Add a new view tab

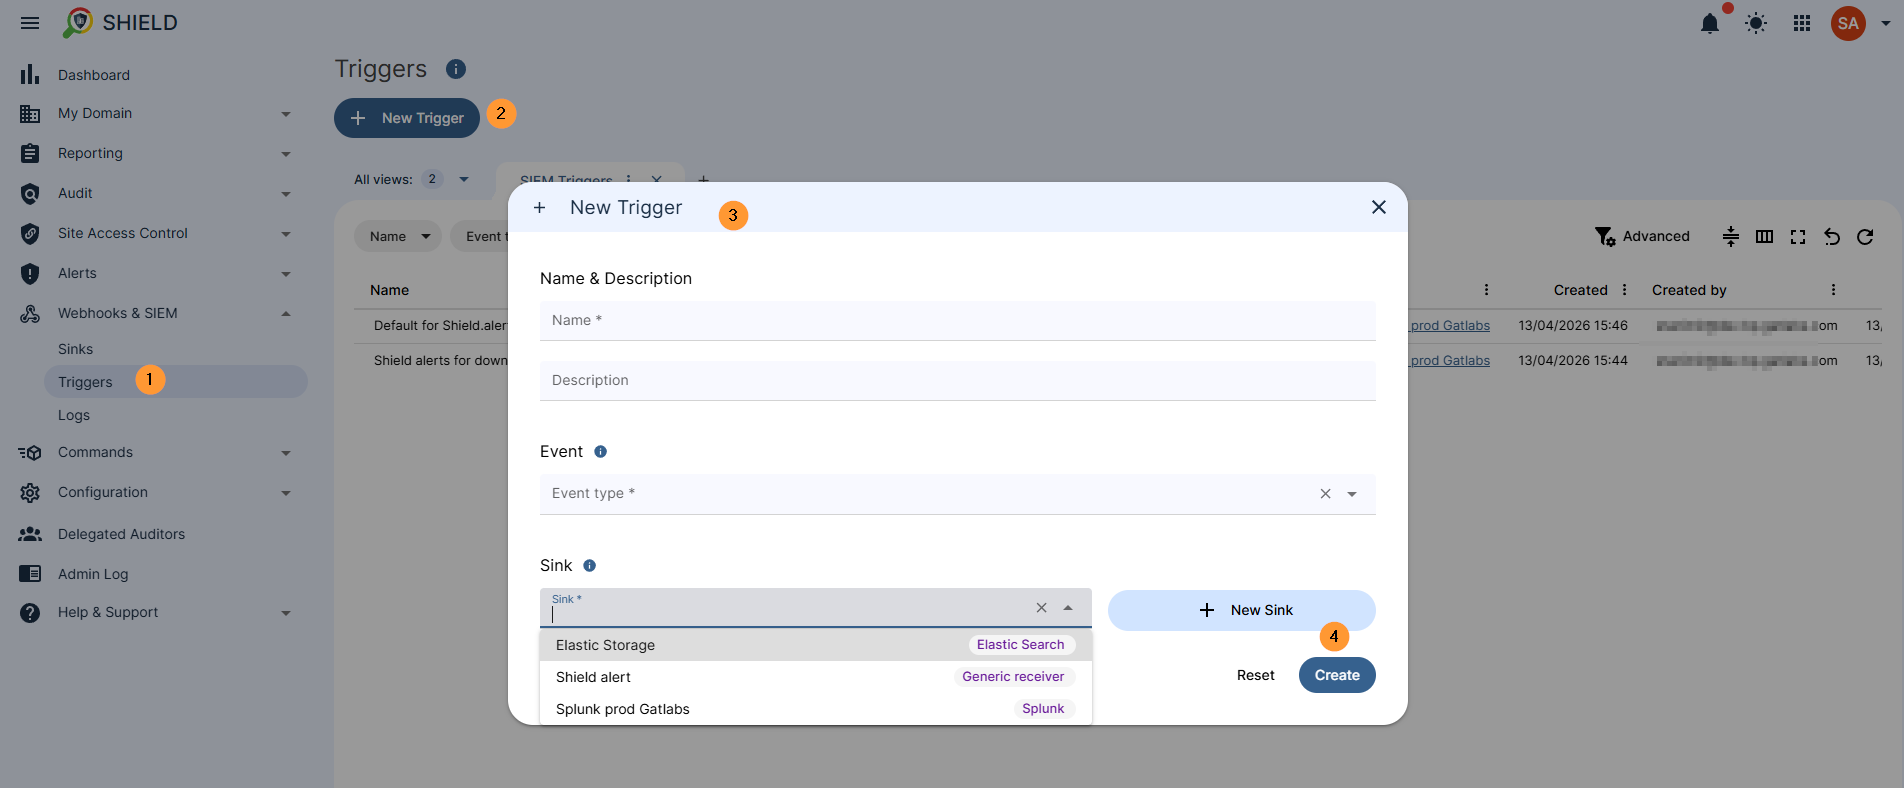(x=703, y=180)
